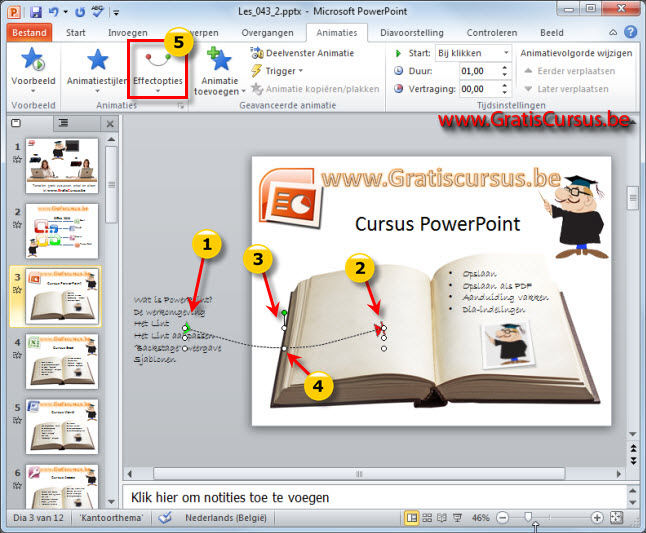Select slide 1 thumbnail

[x=62, y=166]
